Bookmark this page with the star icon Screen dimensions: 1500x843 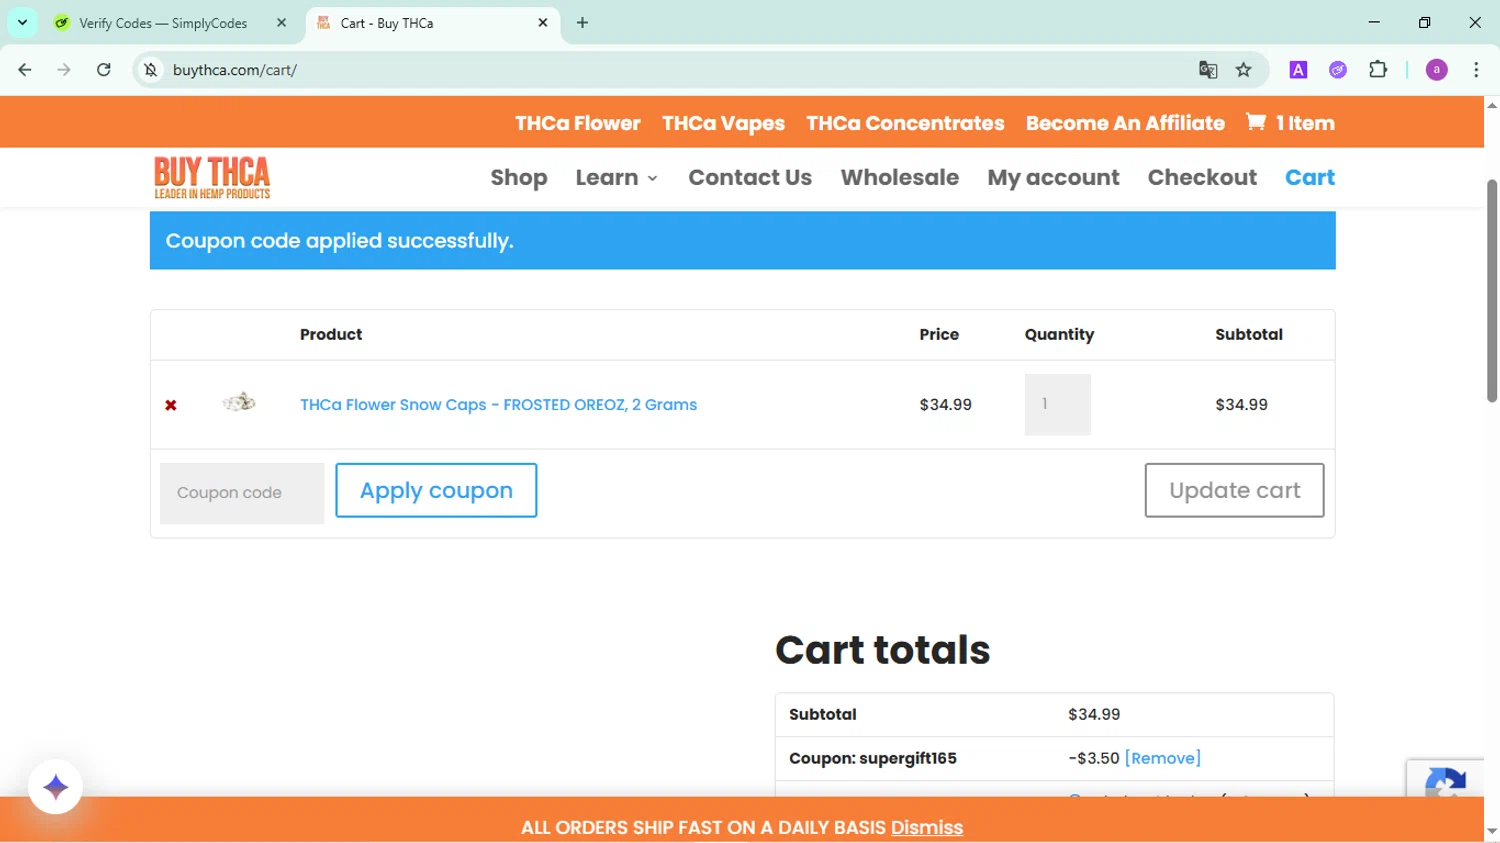pyautogui.click(x=1244, y=70)
